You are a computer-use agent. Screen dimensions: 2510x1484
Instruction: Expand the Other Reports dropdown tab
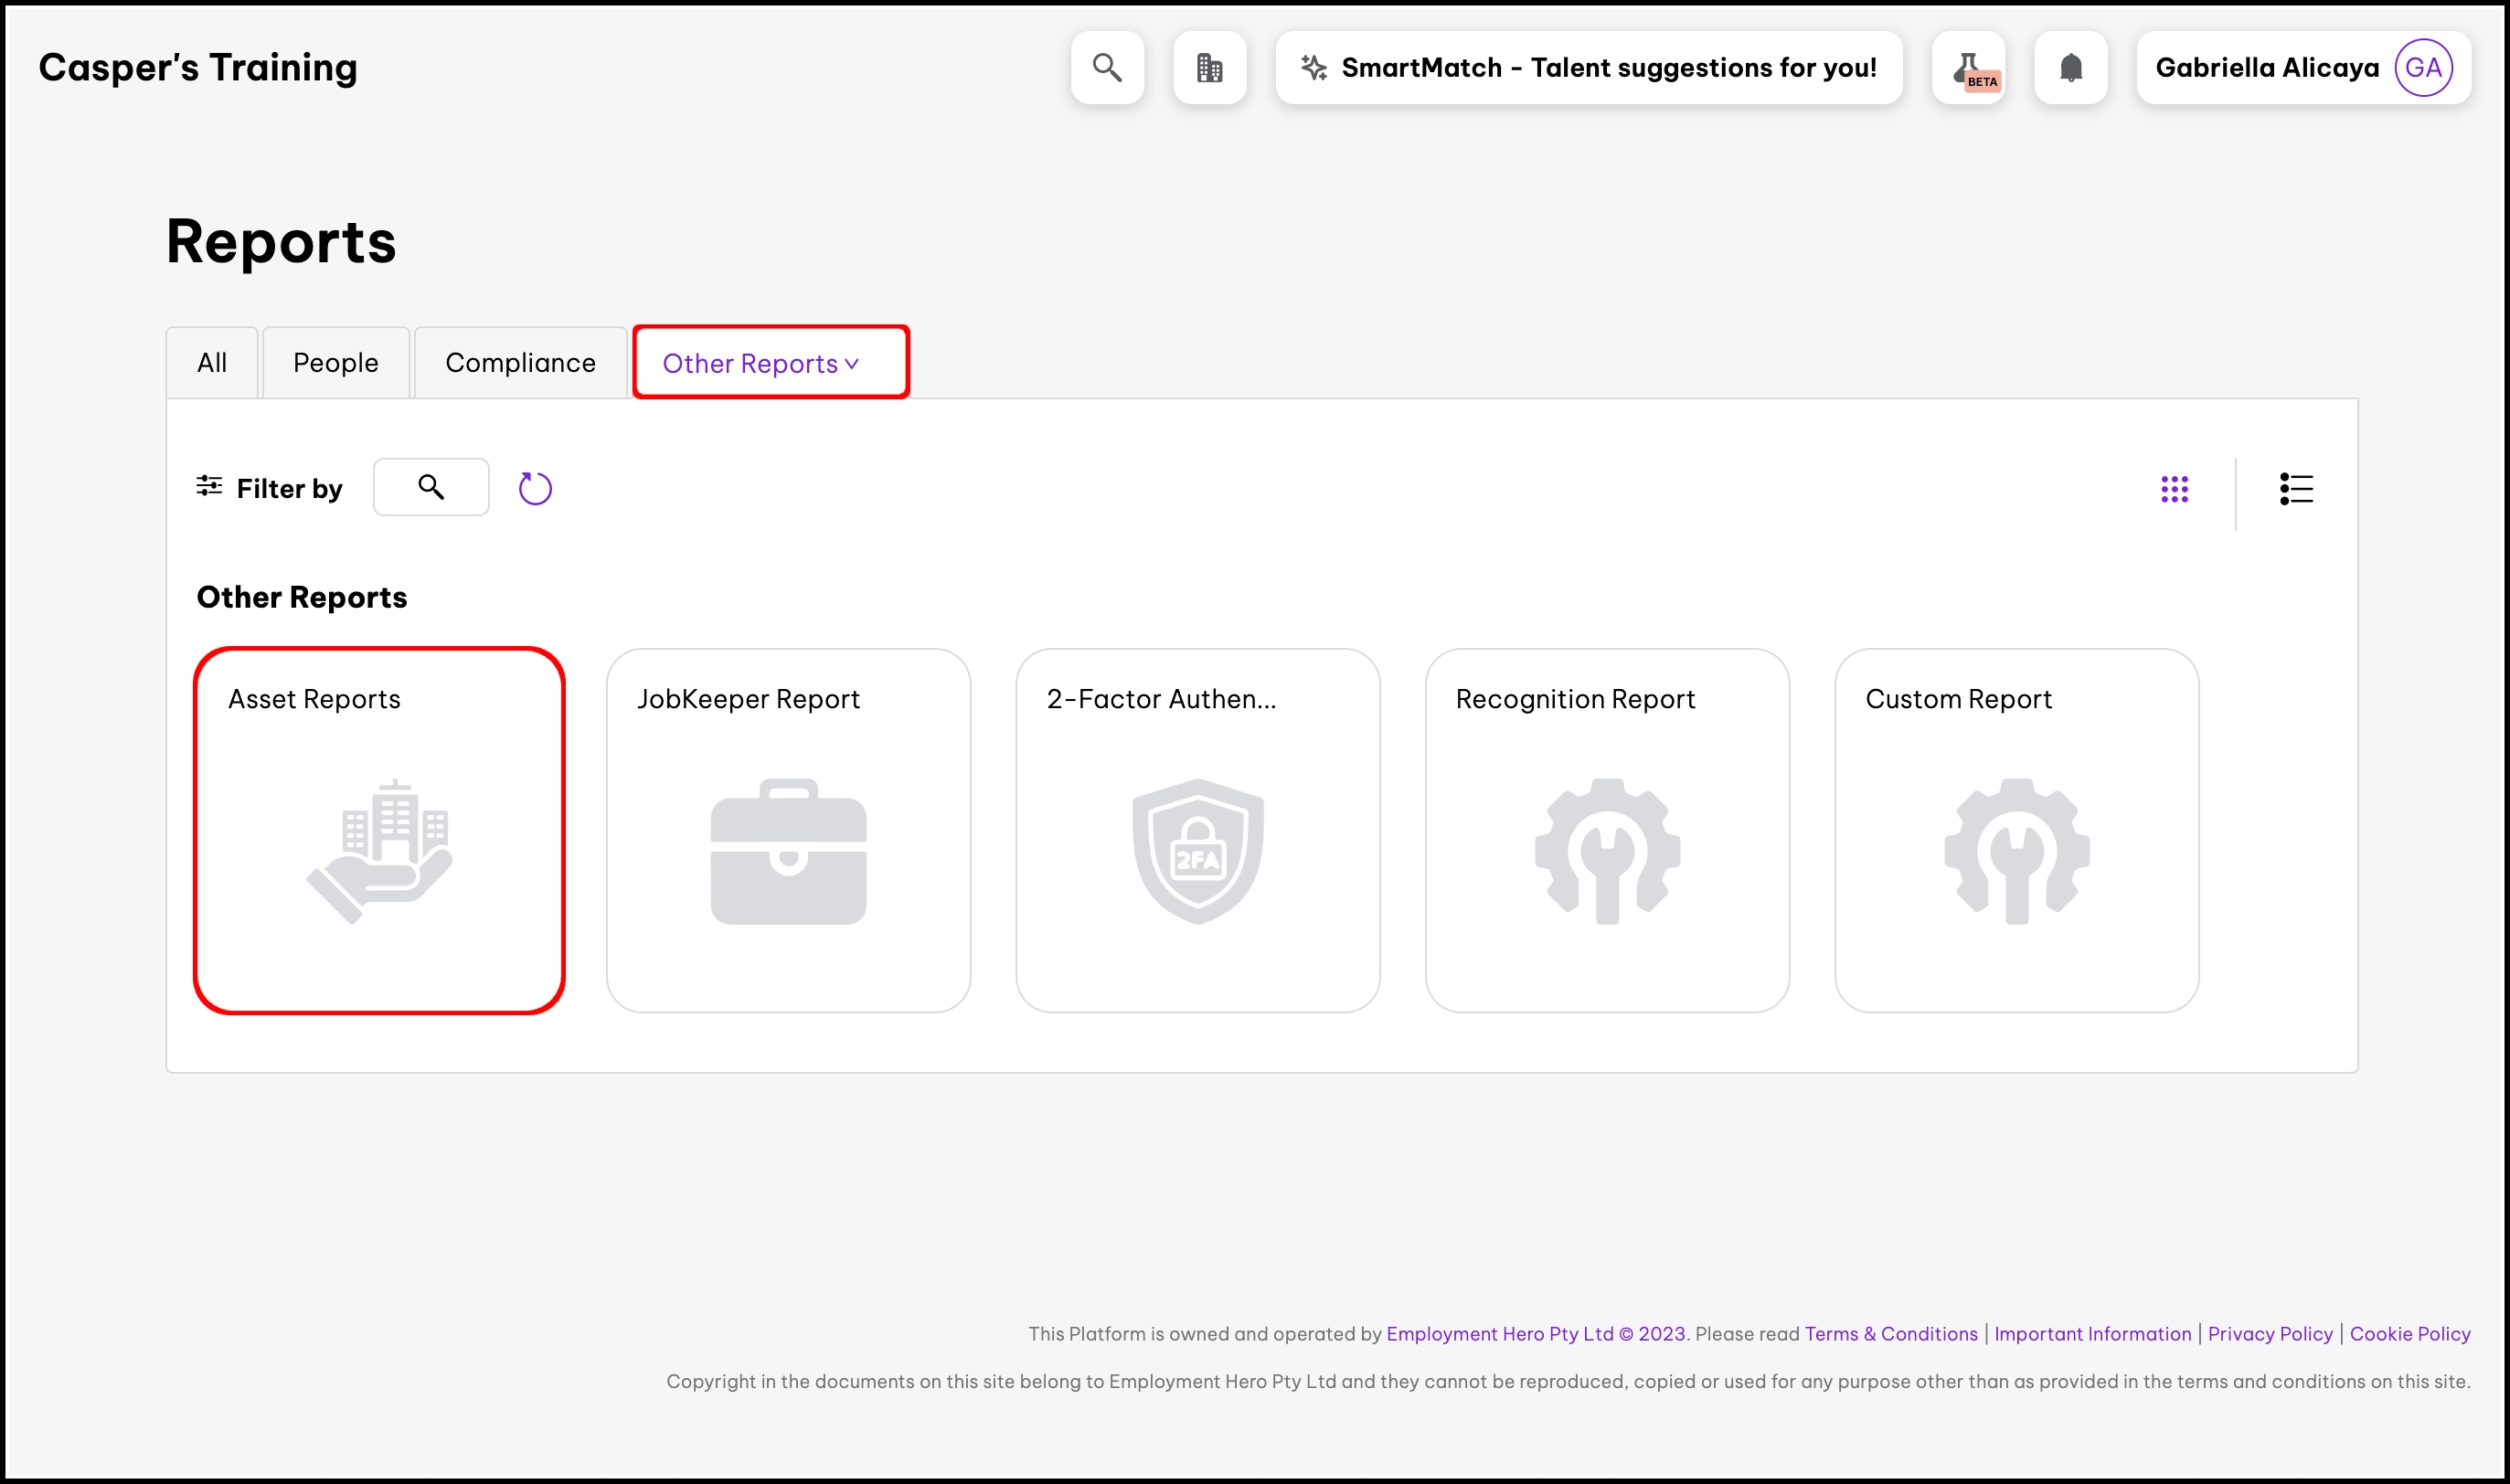[x=770, y=363]
